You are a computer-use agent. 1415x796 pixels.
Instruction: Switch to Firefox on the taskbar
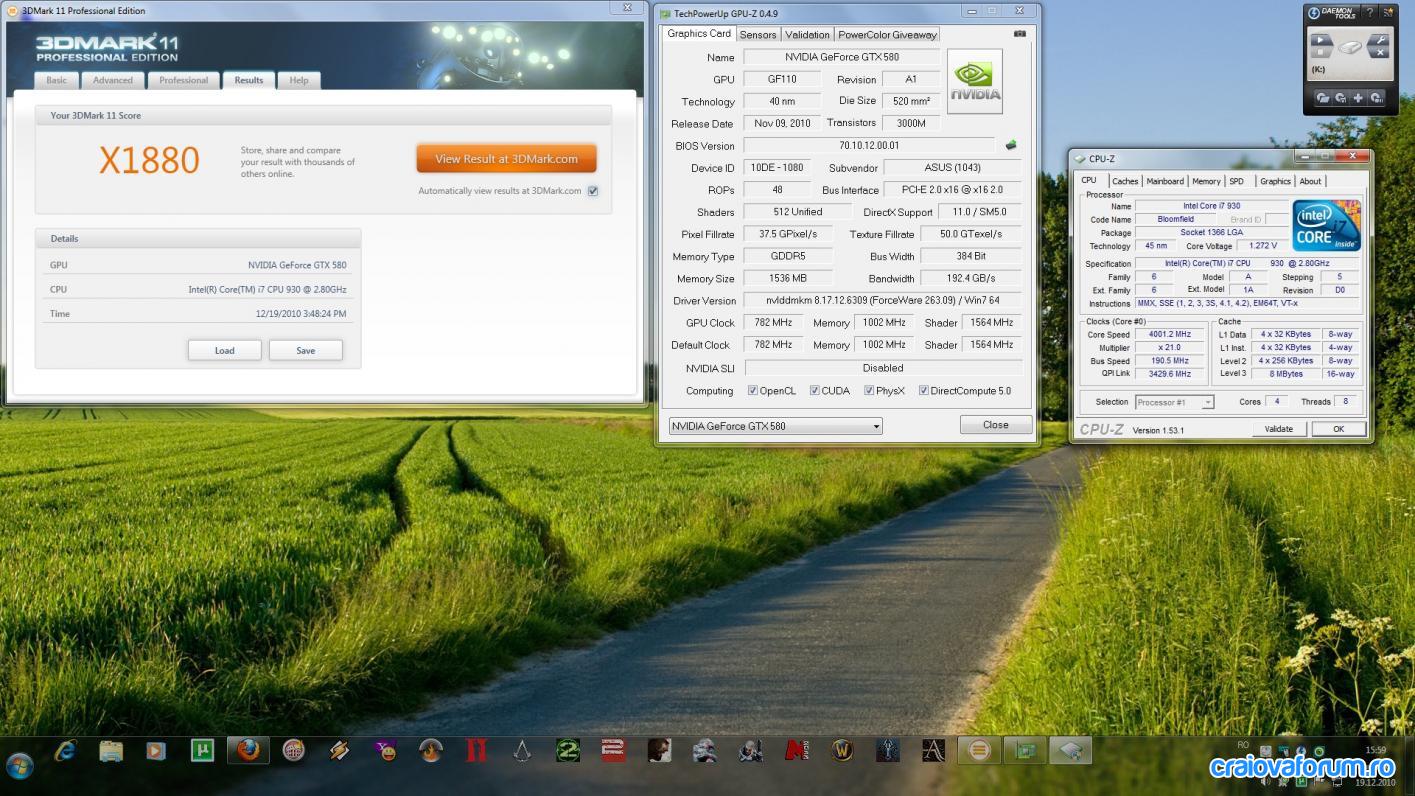coord(248,750)
